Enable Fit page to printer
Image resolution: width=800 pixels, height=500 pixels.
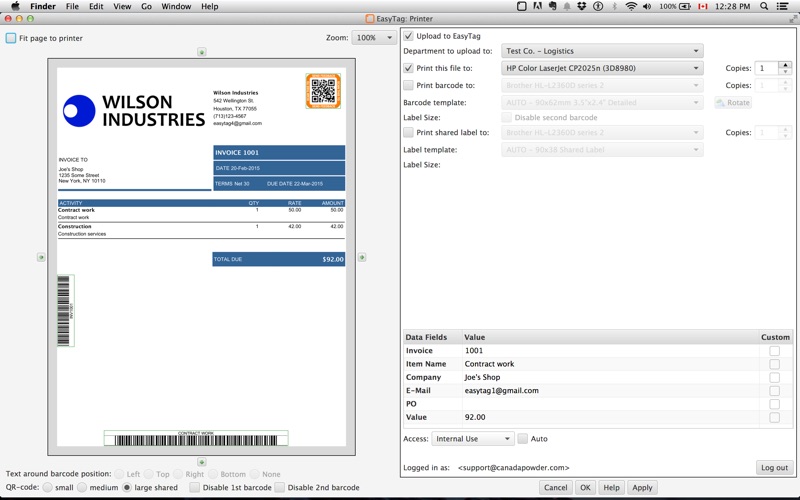tap(11, 38)
